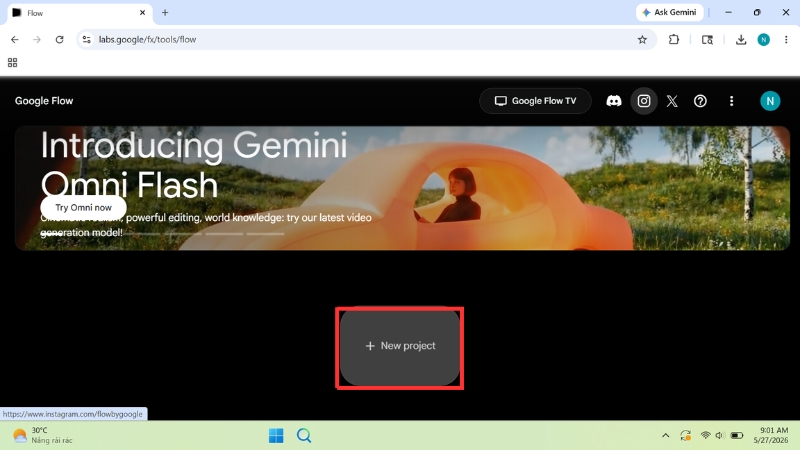Click Ask Gemini button
This screenshot has width=800, height=450.
(669, 12)
